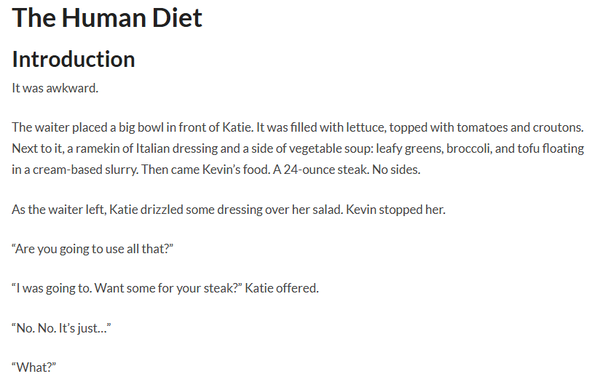Image resolution: width=600 pixels, height=390 pixels.
Task: Click the word "ramekin" in the text
Action: pos(97,148)
